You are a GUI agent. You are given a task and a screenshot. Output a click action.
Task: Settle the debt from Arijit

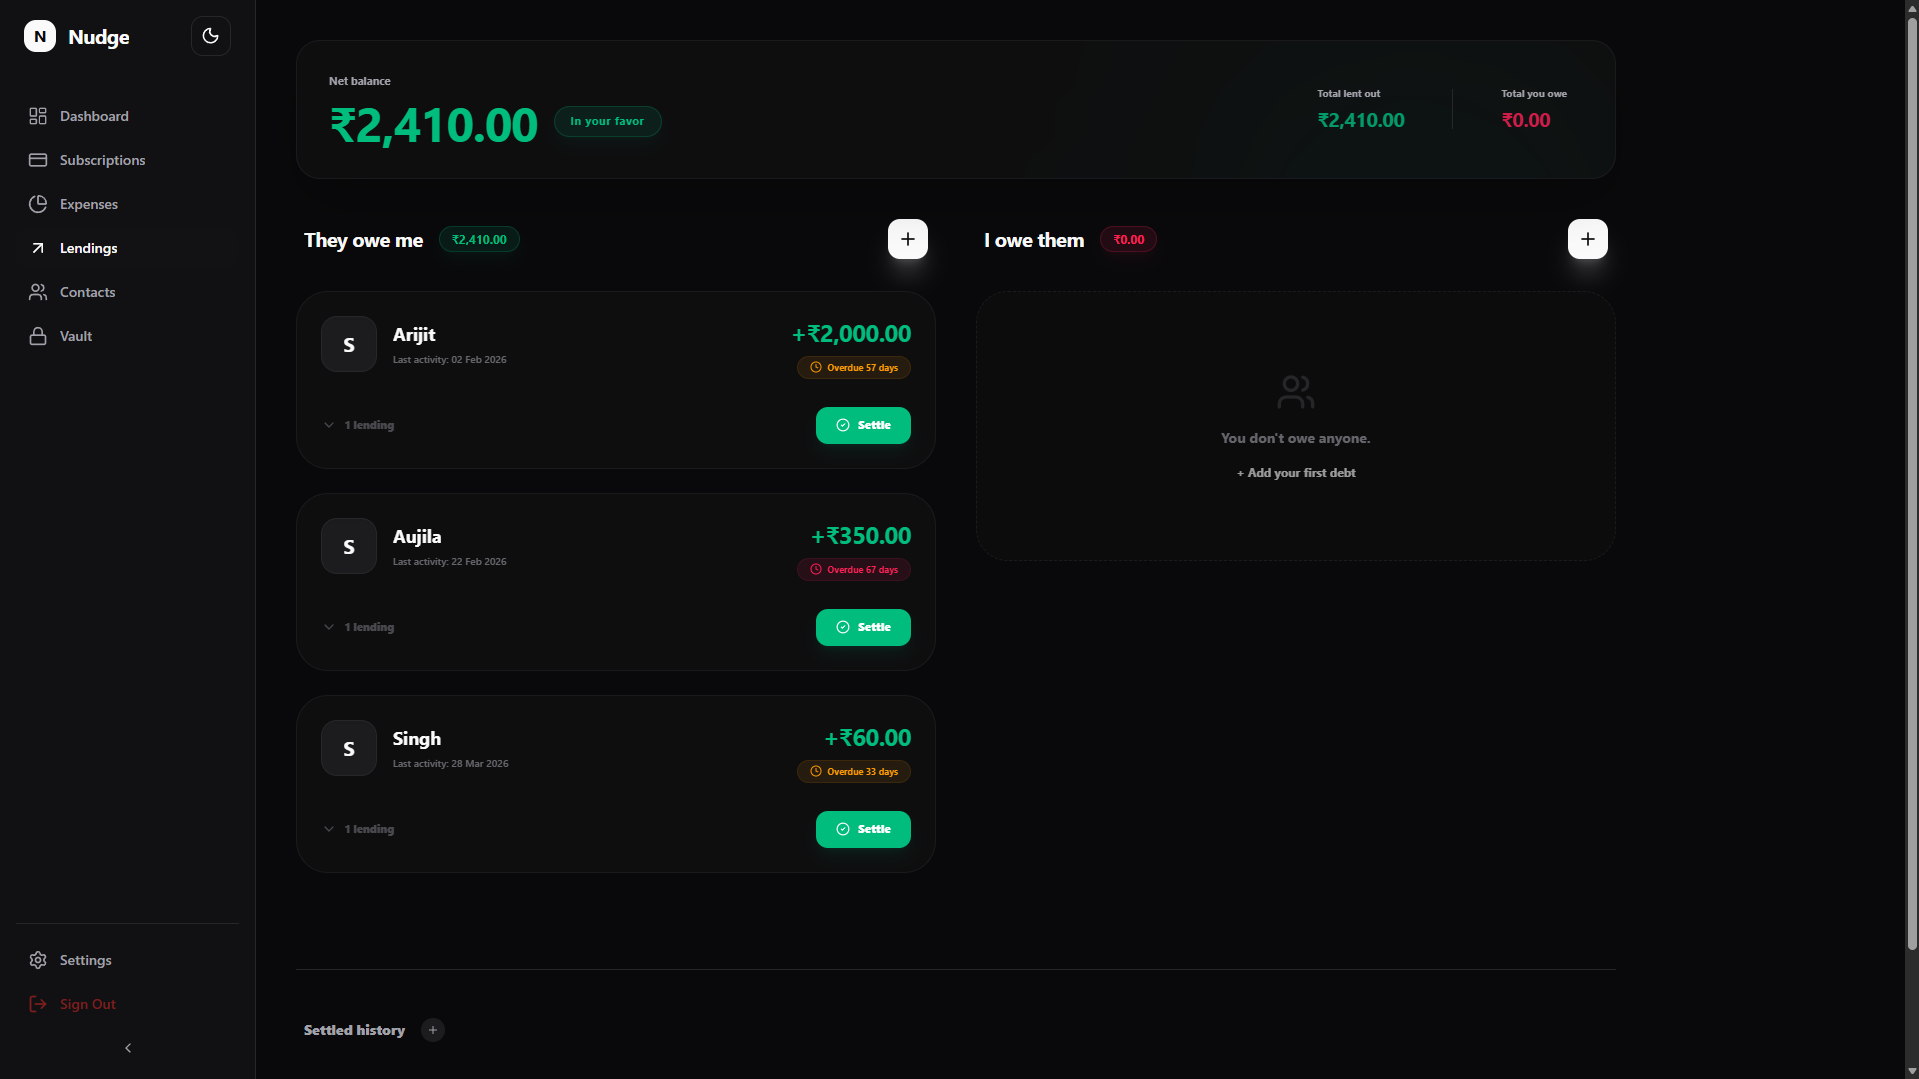click(x=862, y=424)
